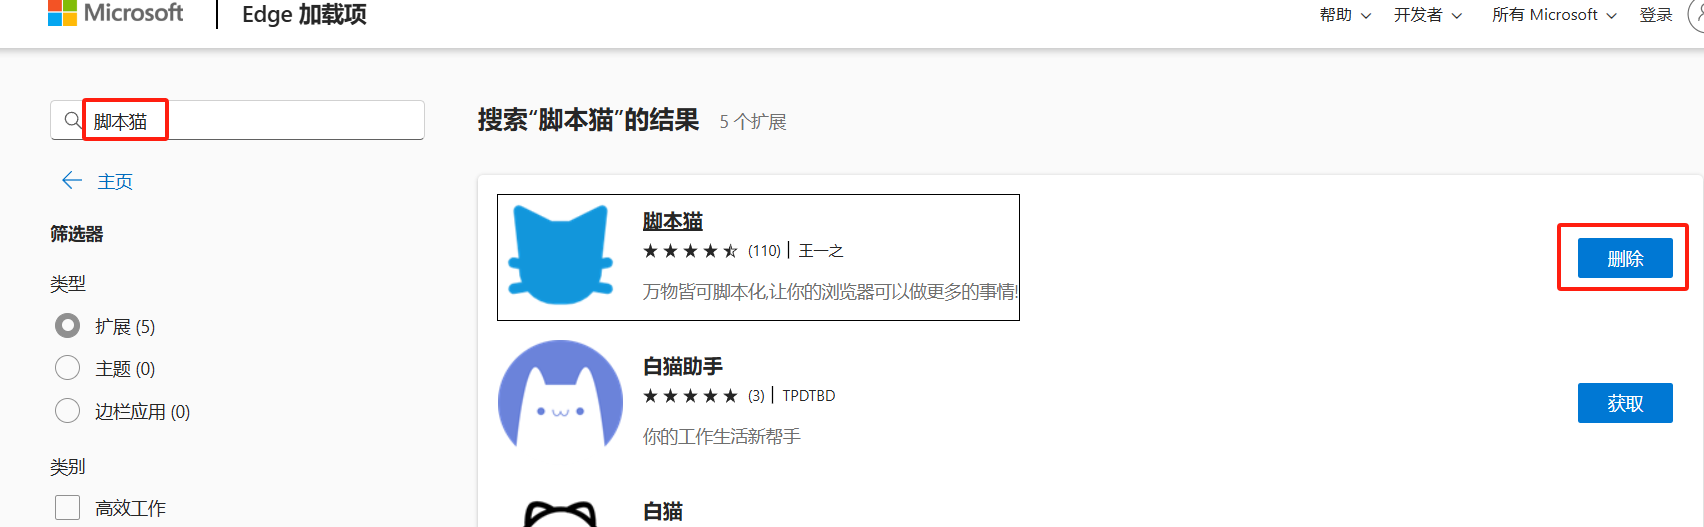Image resolution: width=1704 pixels, height=527 pixels.
Task: Click the 登录 sign-in link
Action: click(1656, 15)
